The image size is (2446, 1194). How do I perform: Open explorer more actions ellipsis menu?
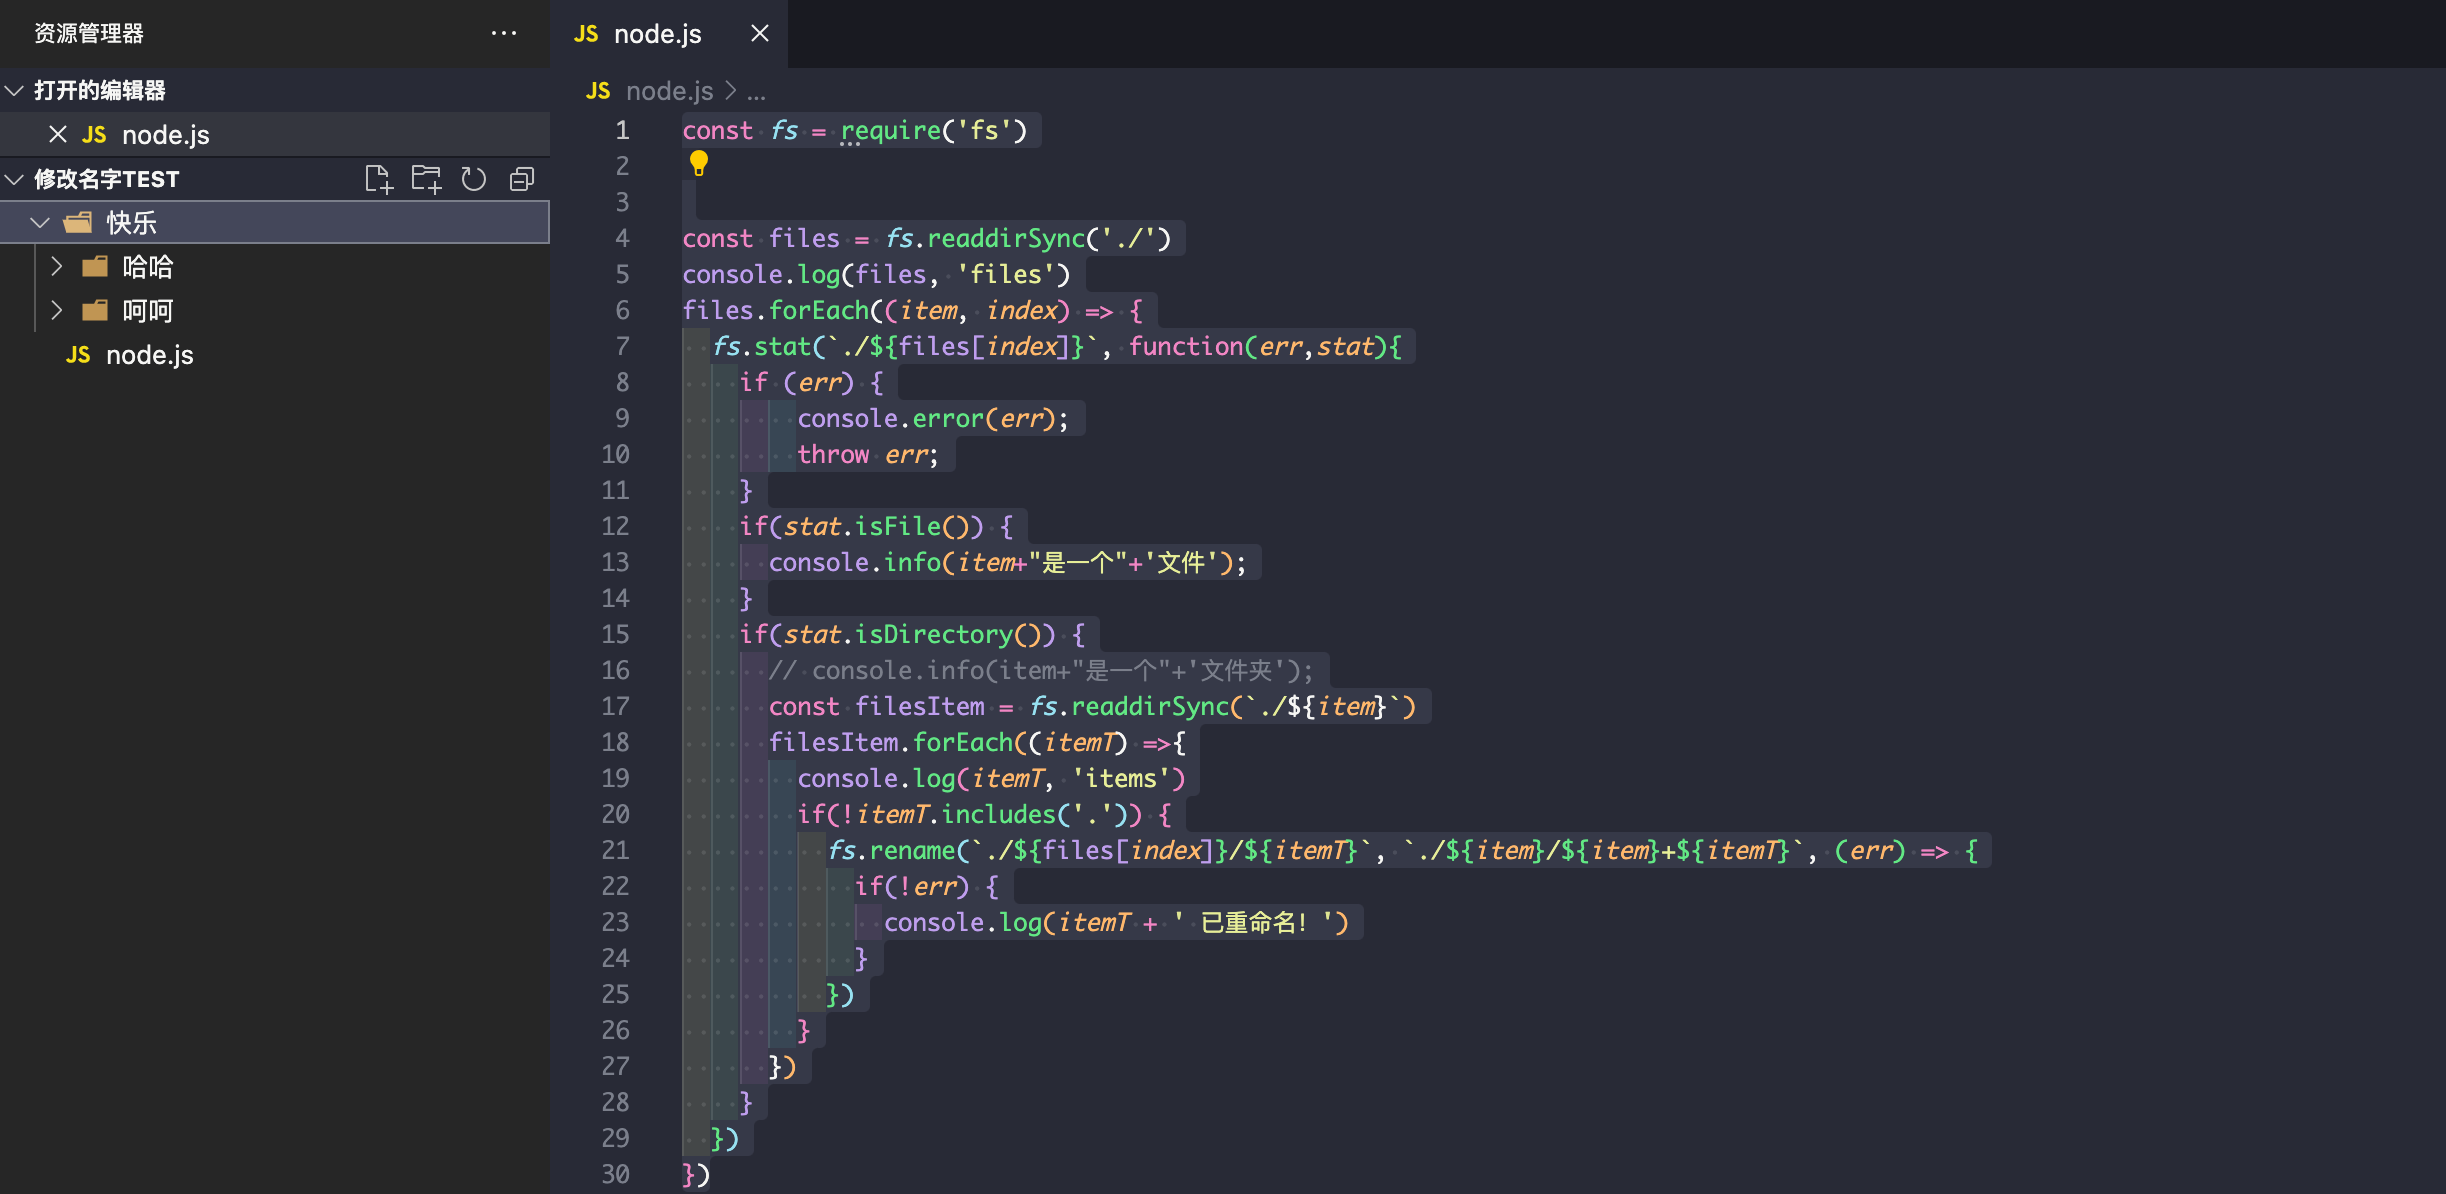504,33
